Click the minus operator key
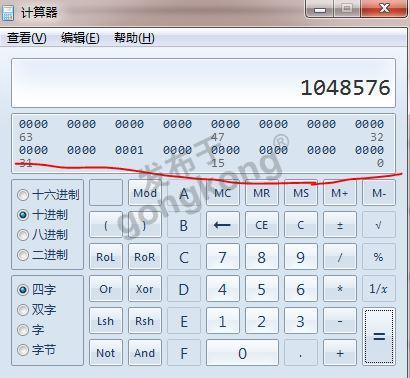The image size is (410, 378). [340, 321]
